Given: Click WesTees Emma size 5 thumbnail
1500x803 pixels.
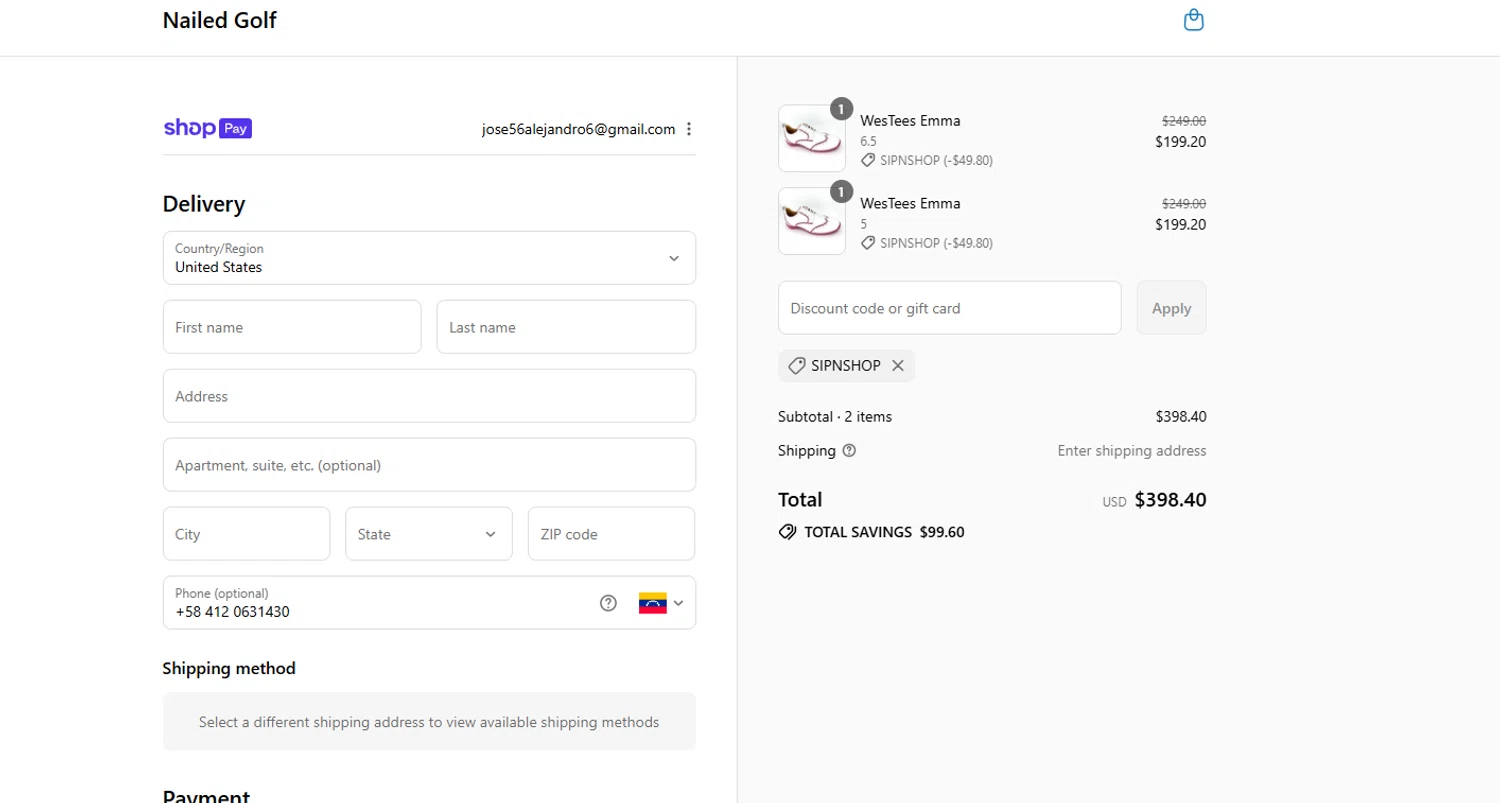Looking at the screenshot, I should coord(812,221).
